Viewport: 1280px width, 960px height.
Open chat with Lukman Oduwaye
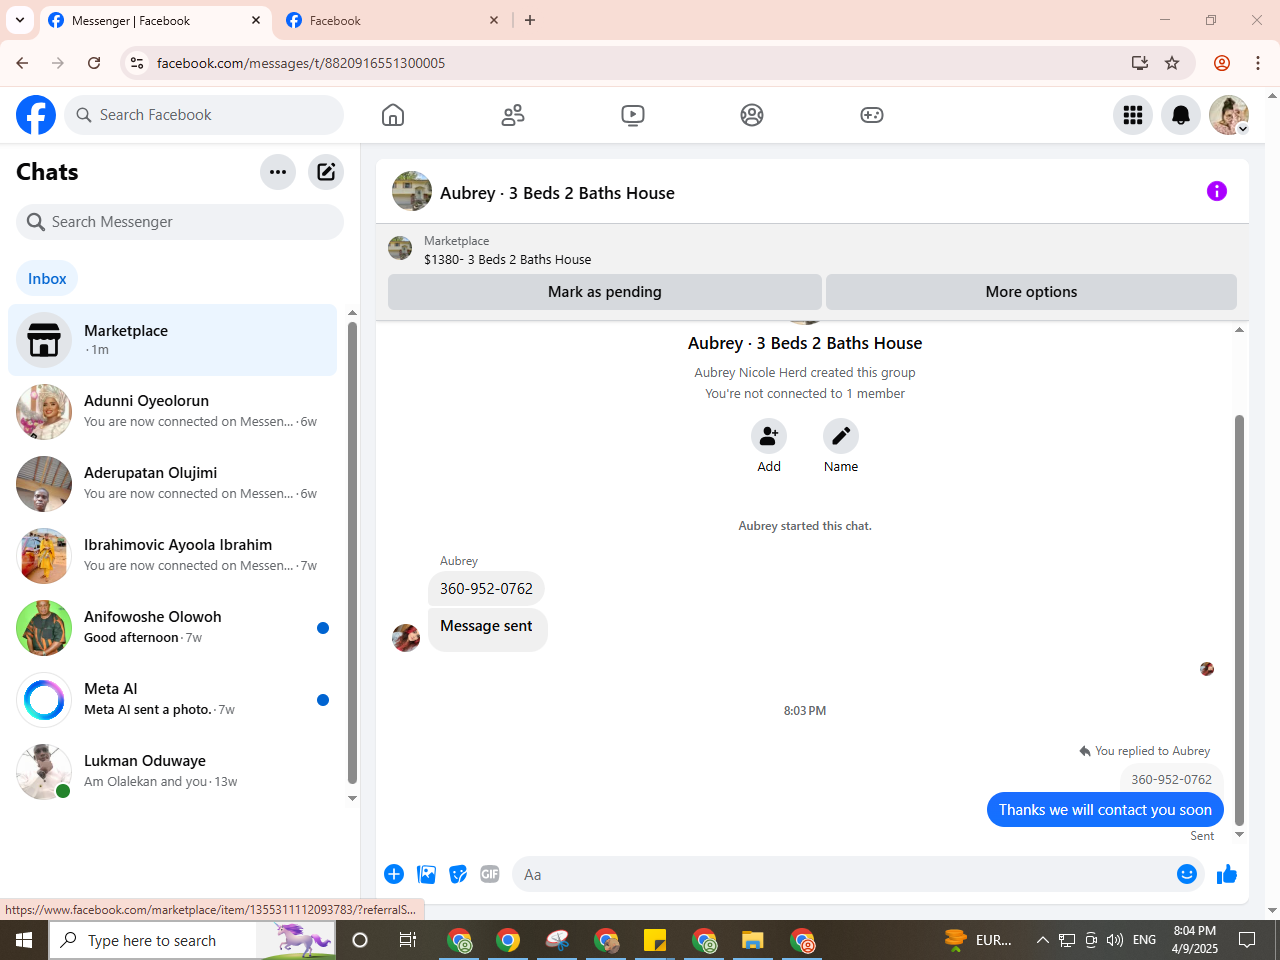173,772
